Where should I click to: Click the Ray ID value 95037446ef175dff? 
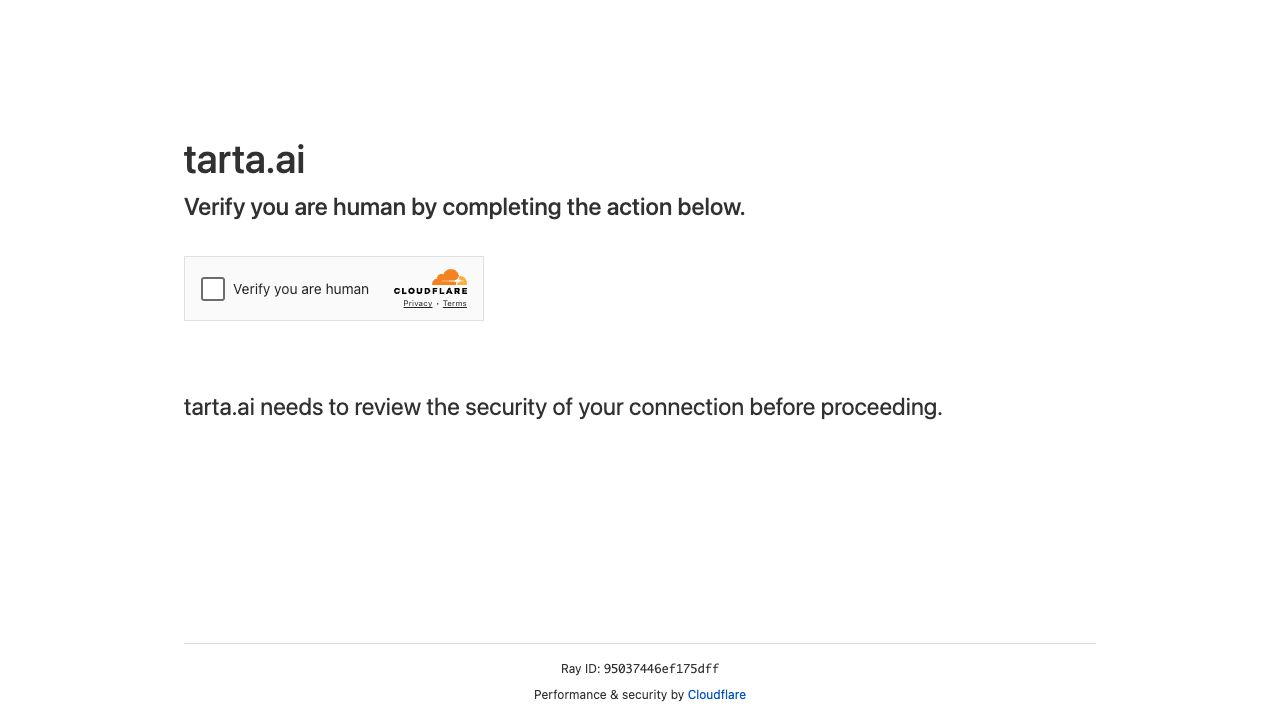point(661,669)
